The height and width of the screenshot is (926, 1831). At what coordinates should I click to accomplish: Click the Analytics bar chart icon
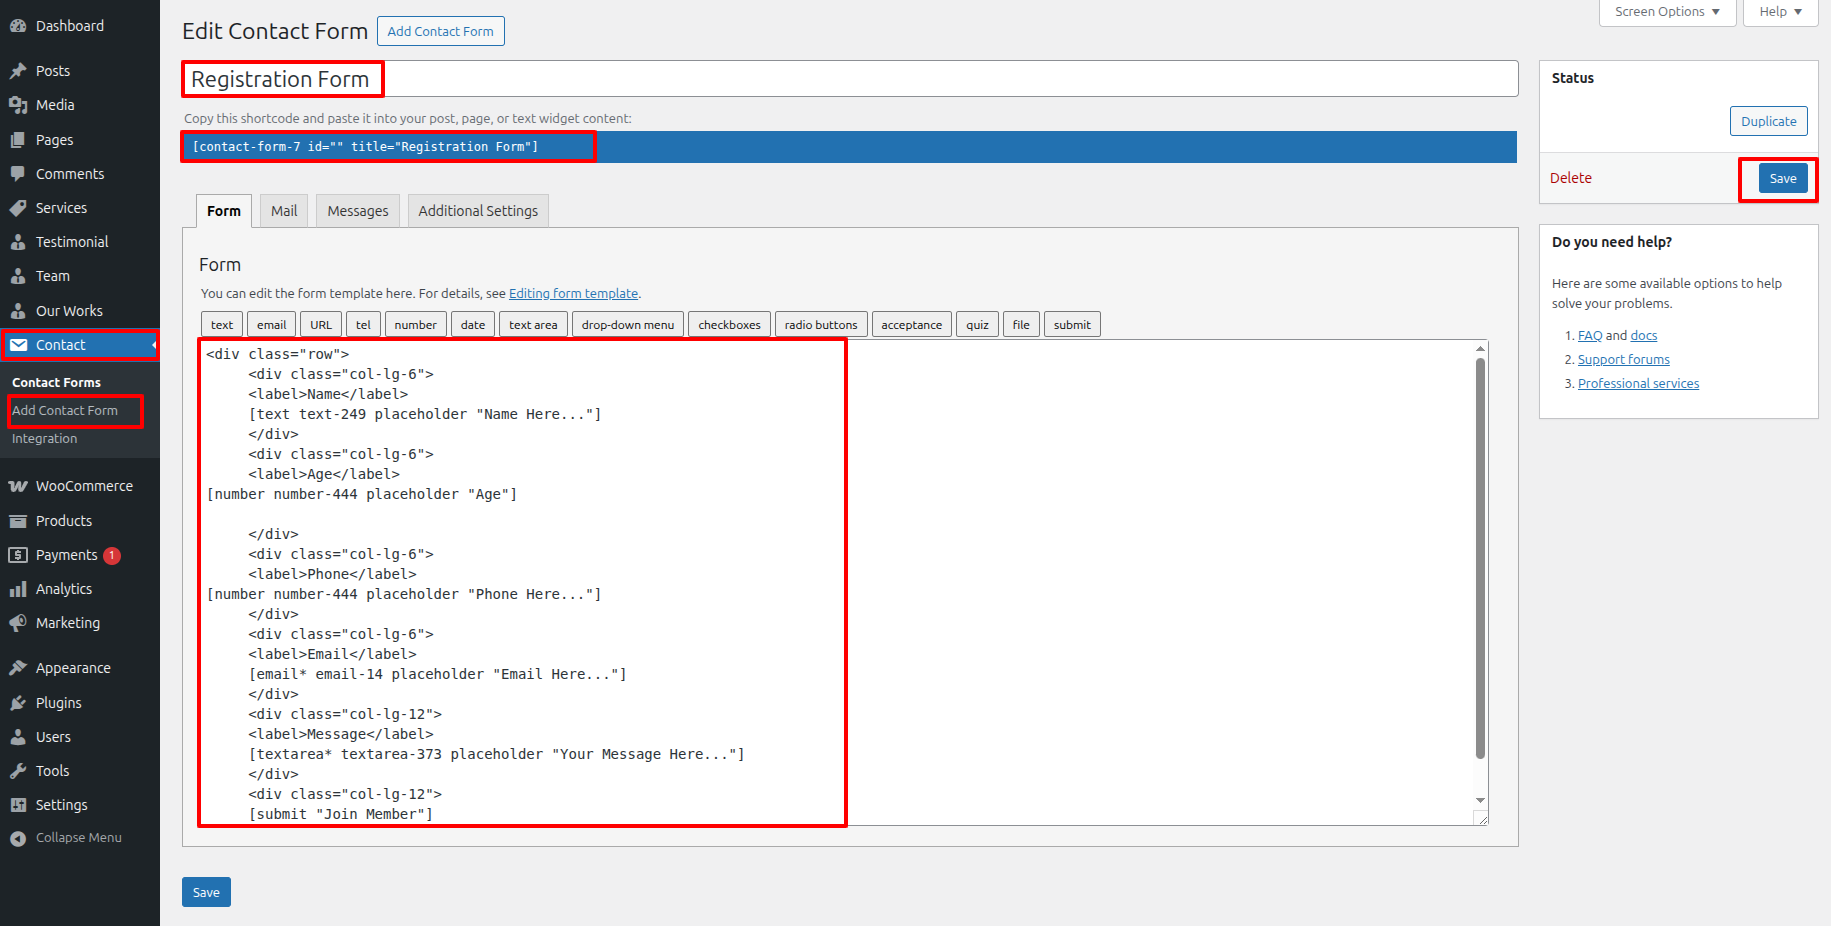[x=18, y=589]
